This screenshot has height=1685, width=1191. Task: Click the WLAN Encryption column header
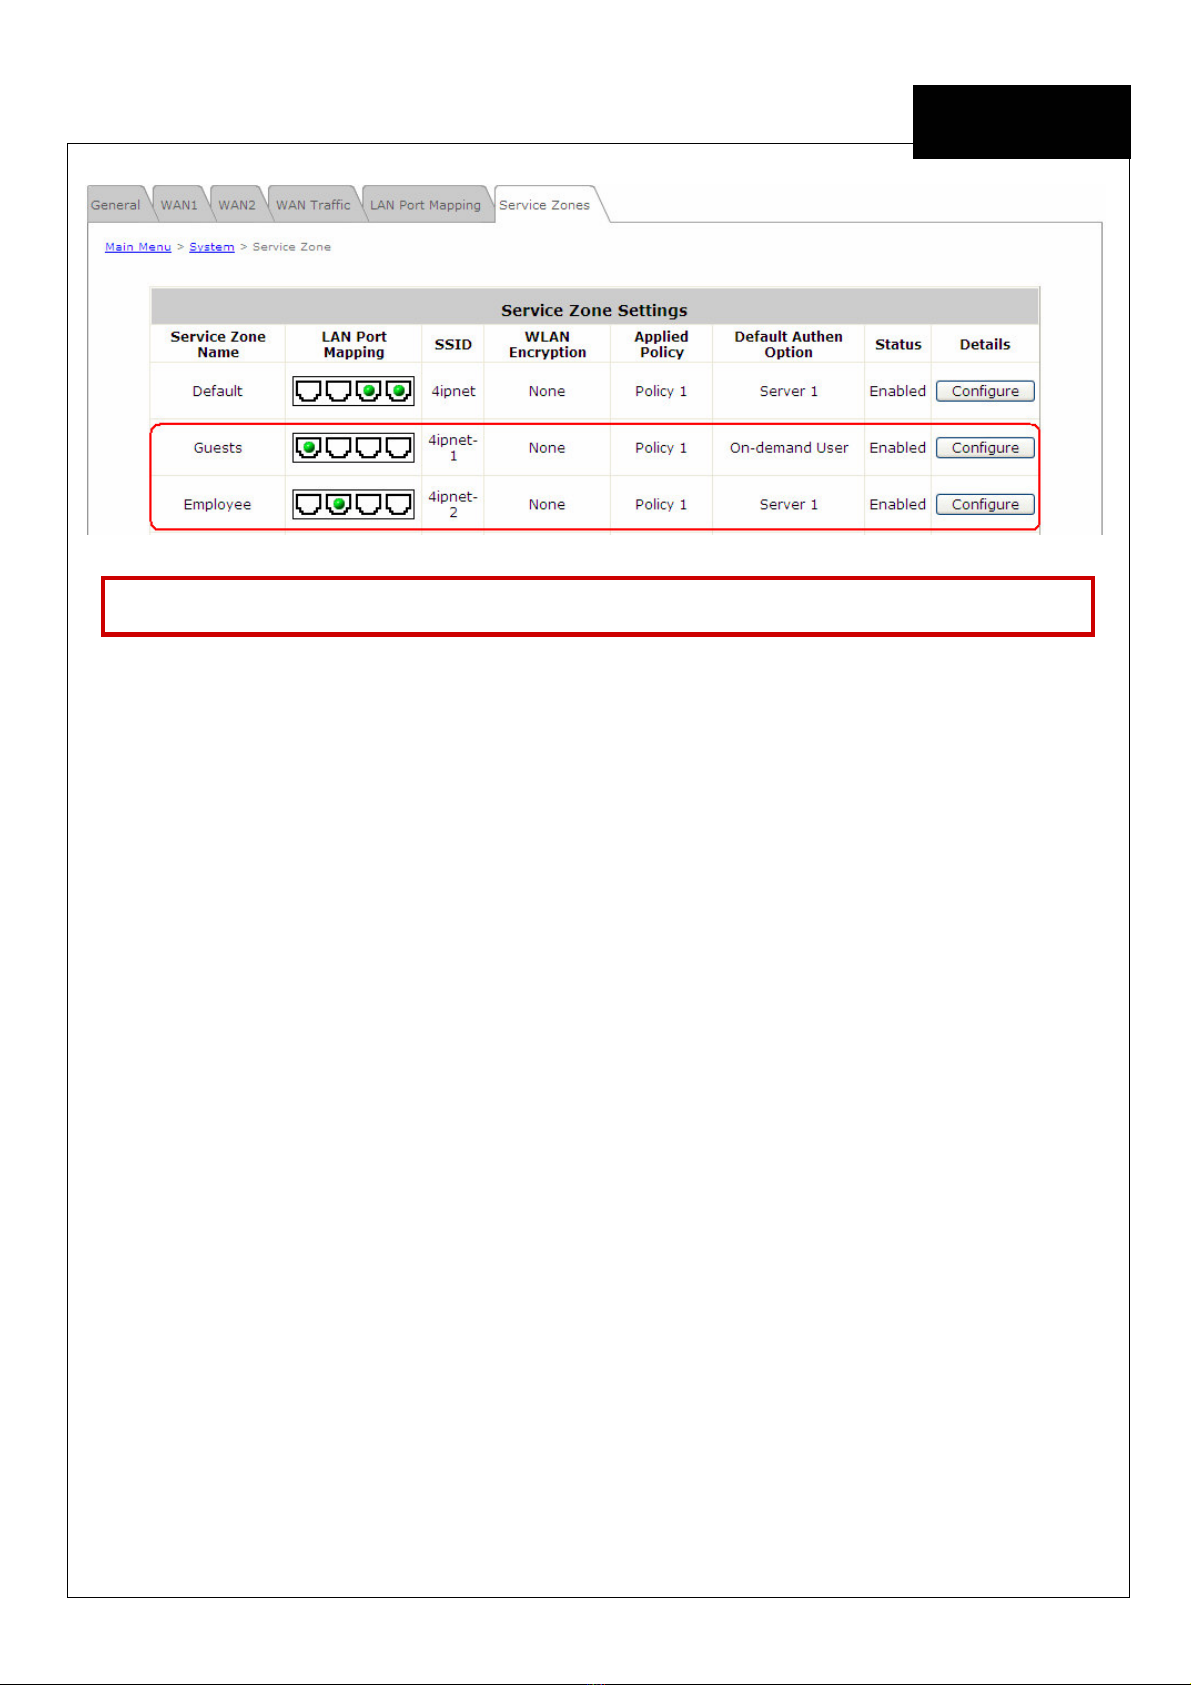point(547,344)
